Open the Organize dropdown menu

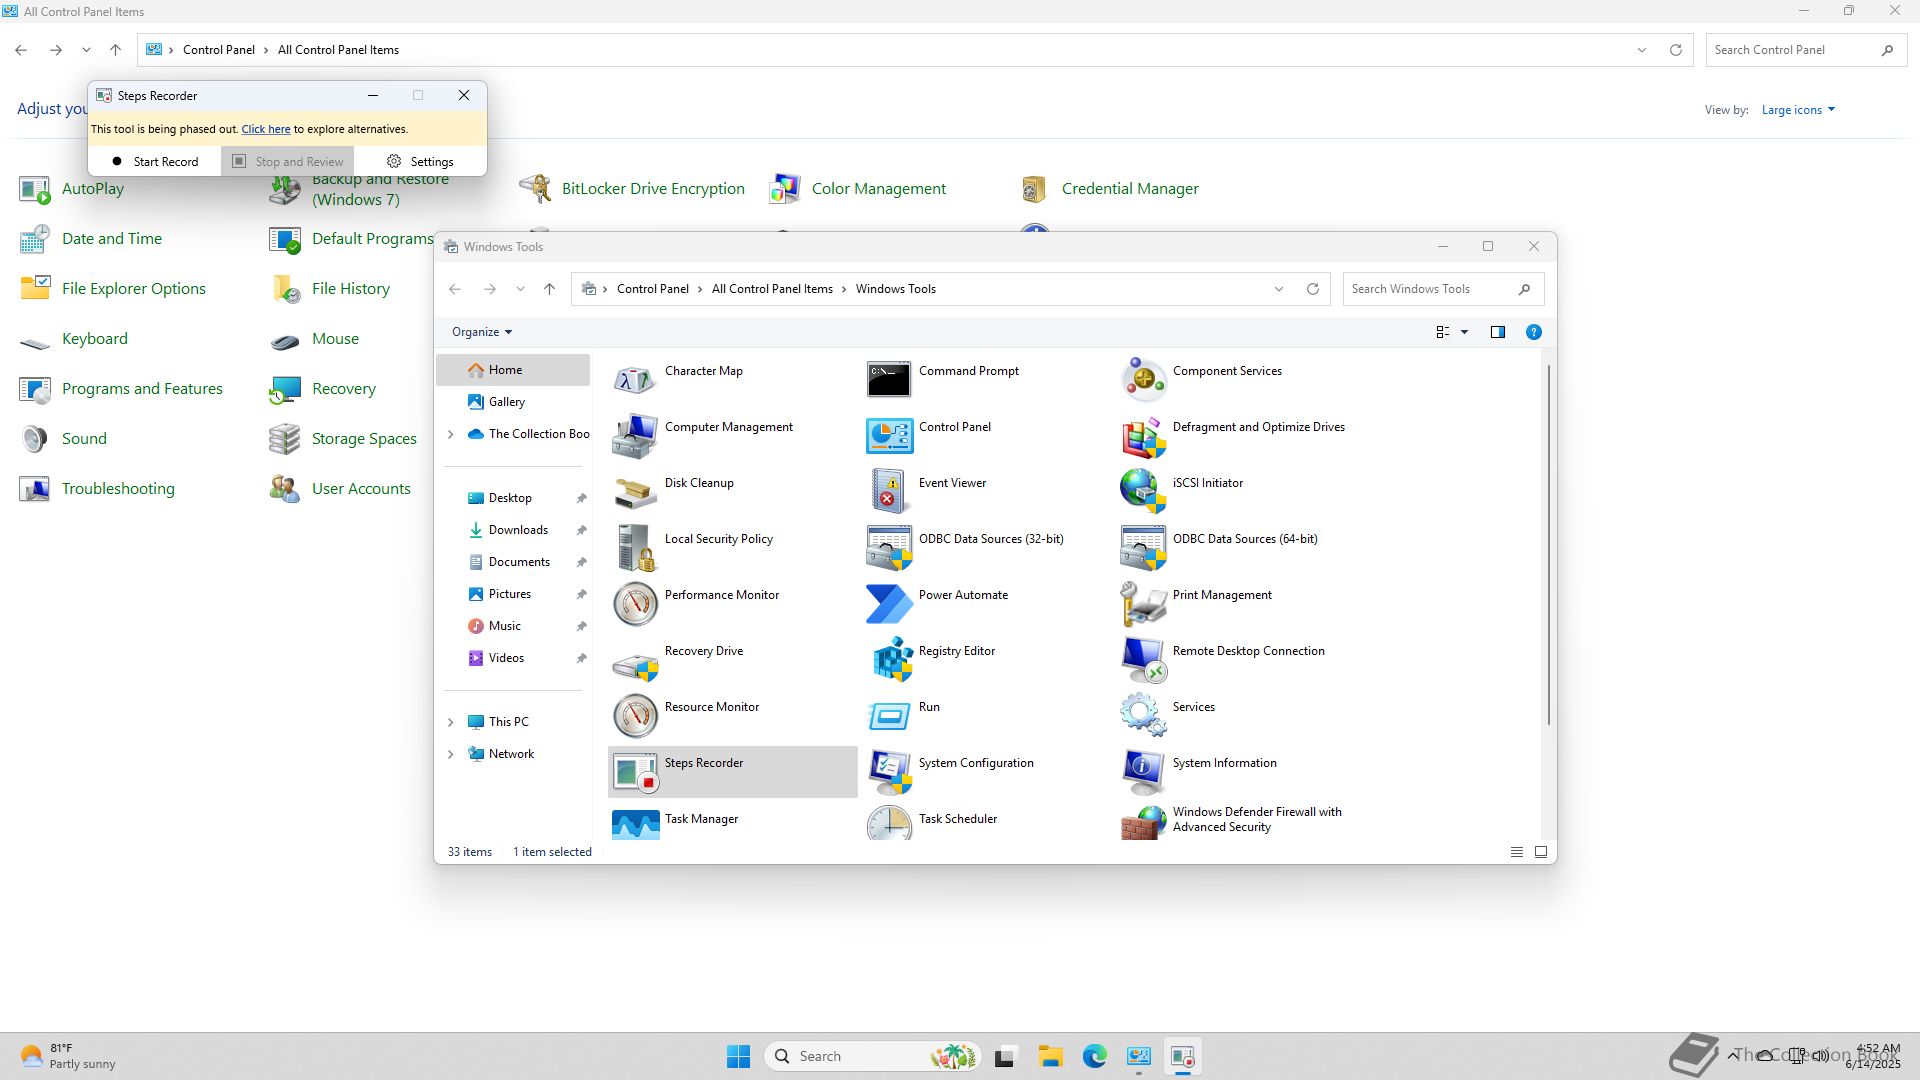click(481, 332)
